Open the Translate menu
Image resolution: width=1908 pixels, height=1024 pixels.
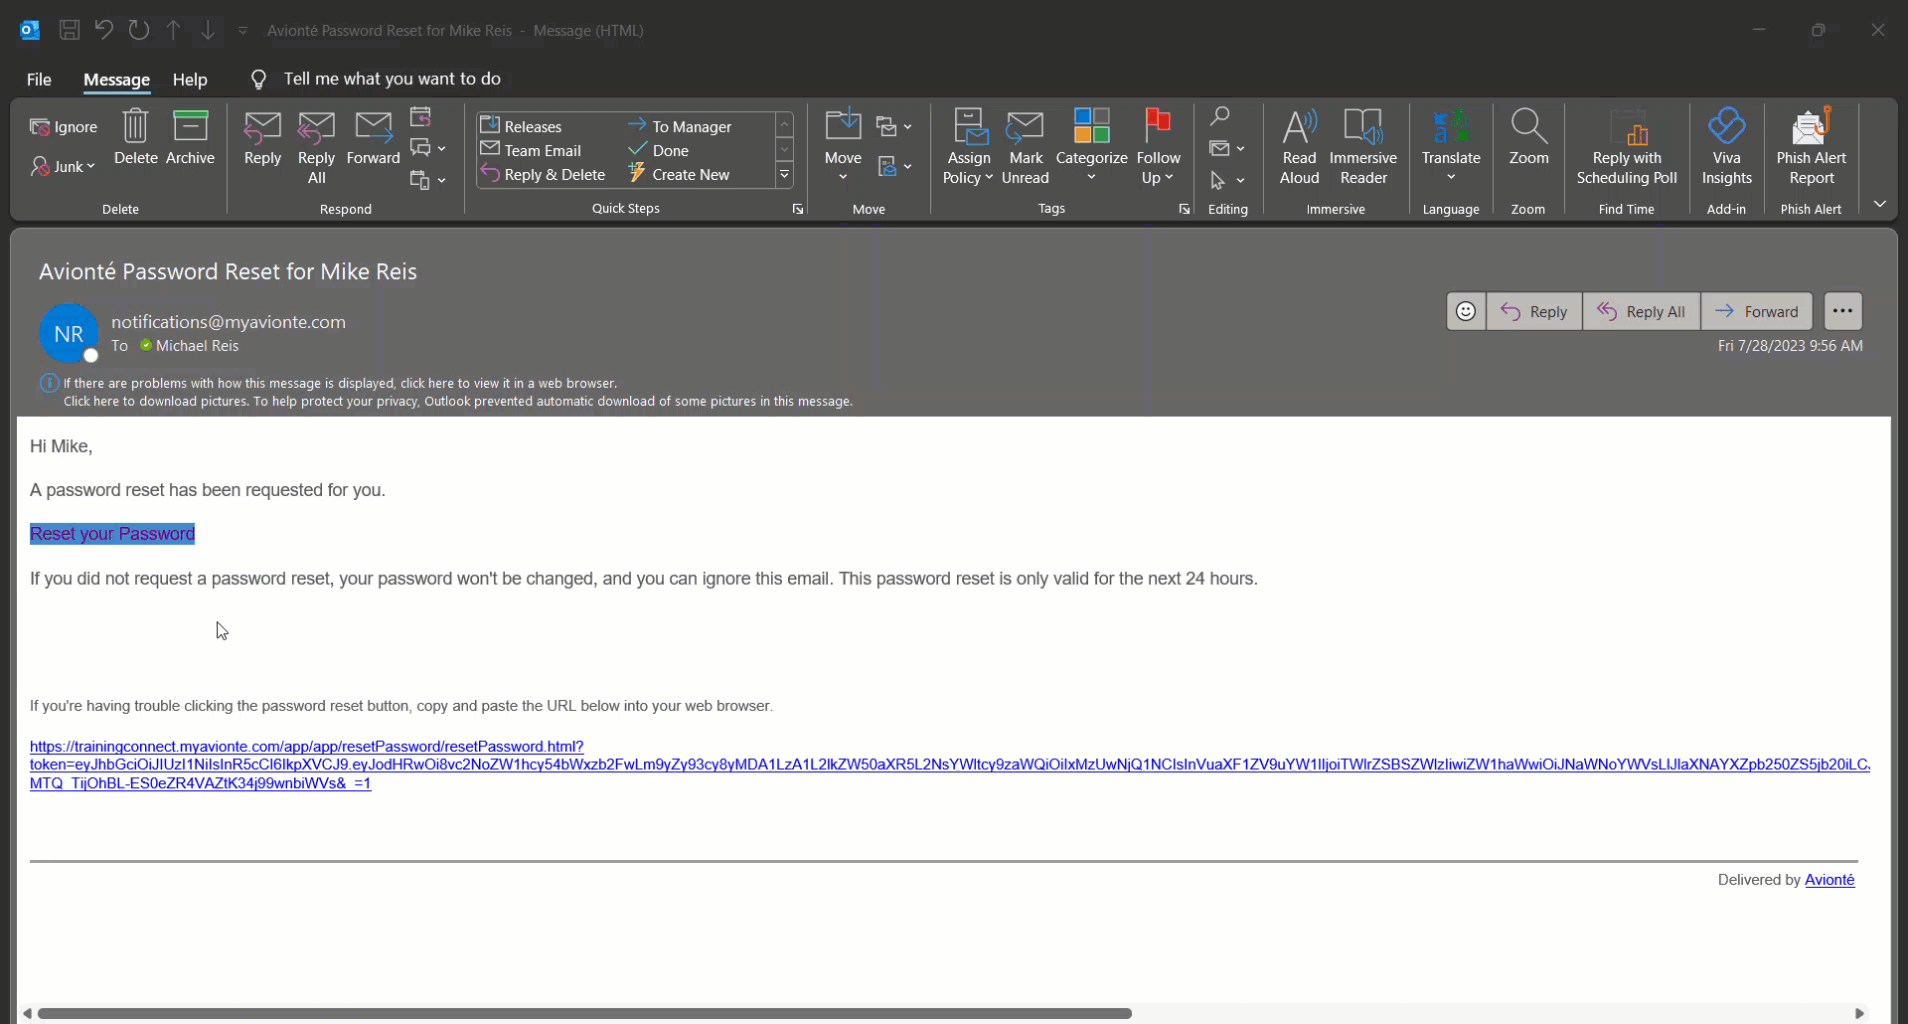1451,147
